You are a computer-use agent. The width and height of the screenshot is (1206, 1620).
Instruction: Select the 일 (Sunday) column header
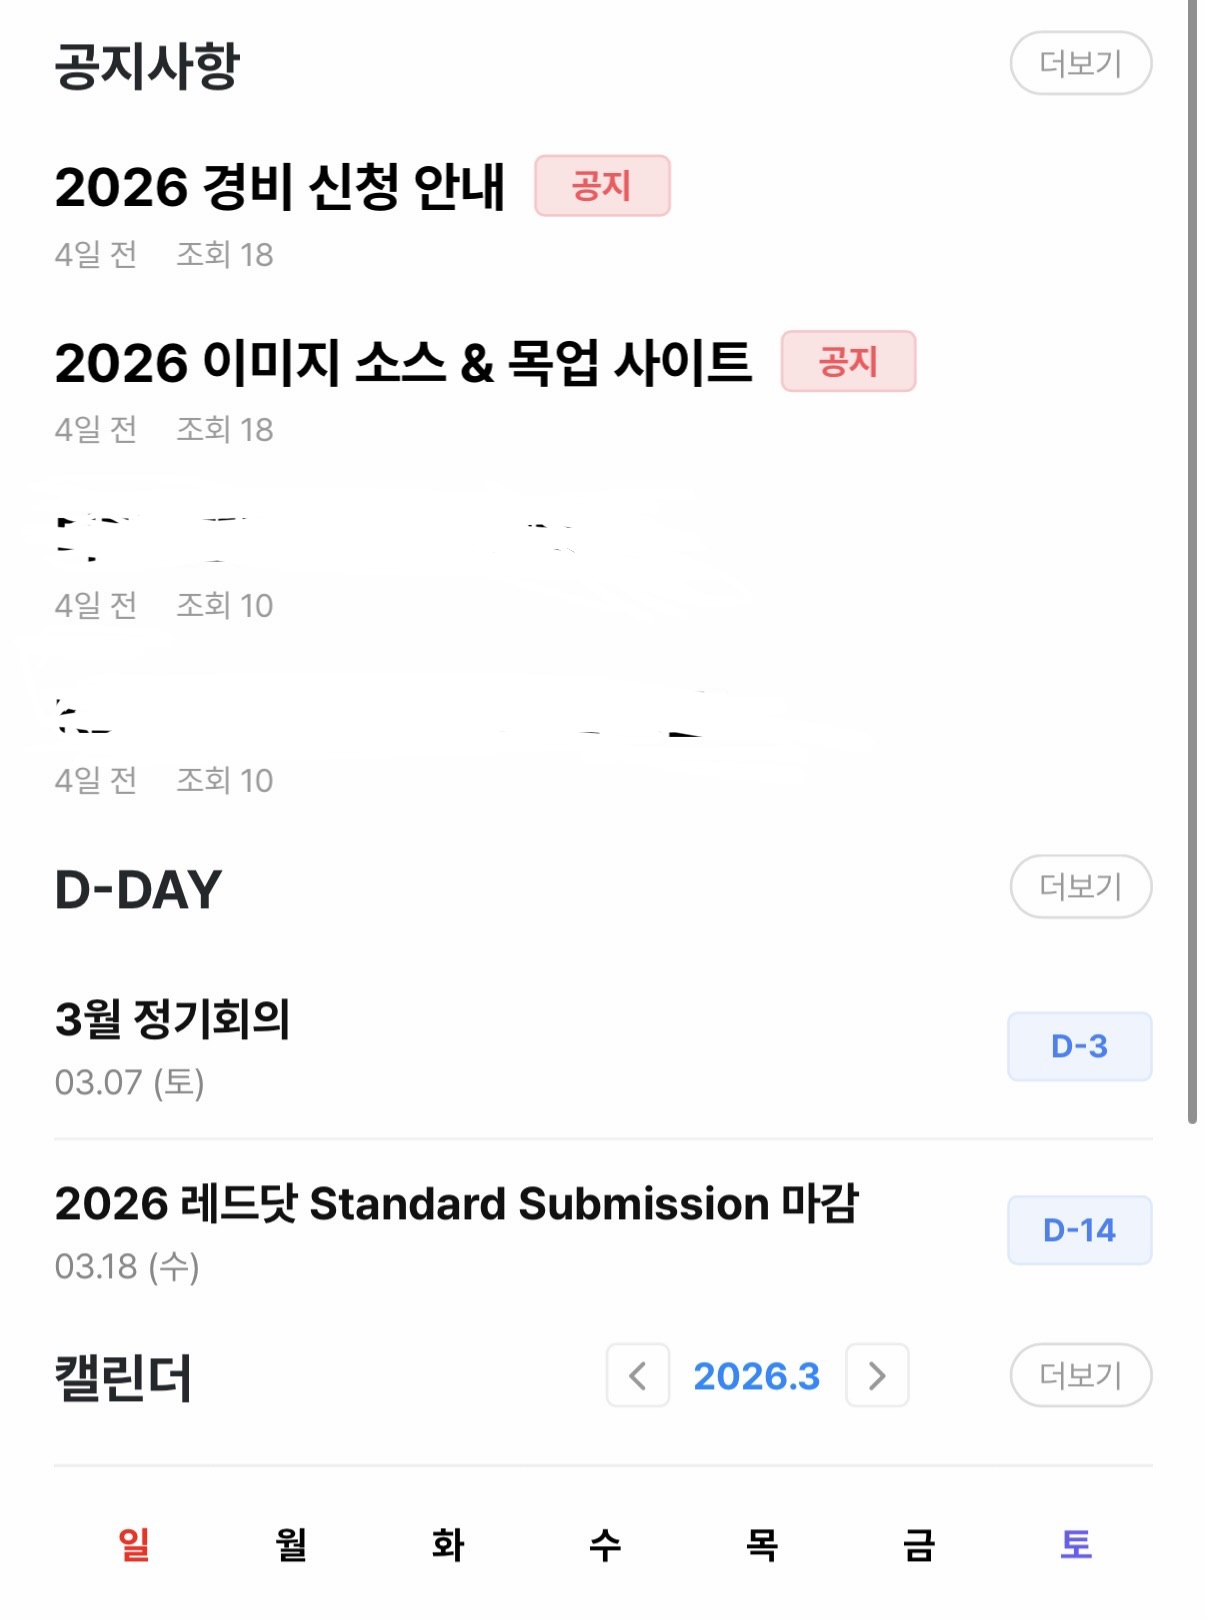pyautogui.click(x=134, y=1544)
